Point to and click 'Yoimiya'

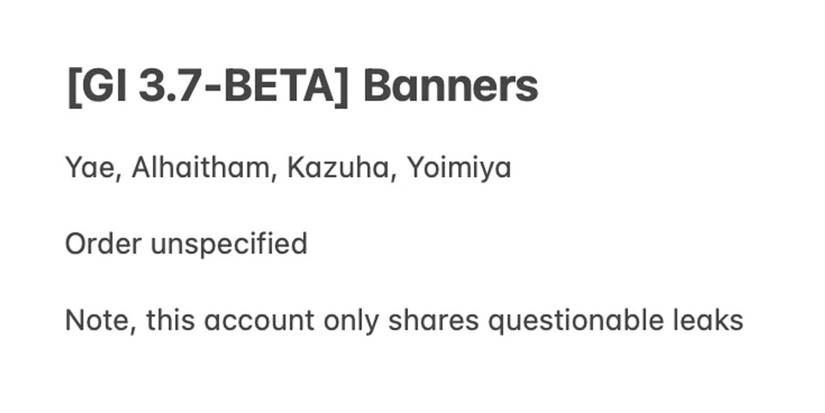tap(458, 168)
